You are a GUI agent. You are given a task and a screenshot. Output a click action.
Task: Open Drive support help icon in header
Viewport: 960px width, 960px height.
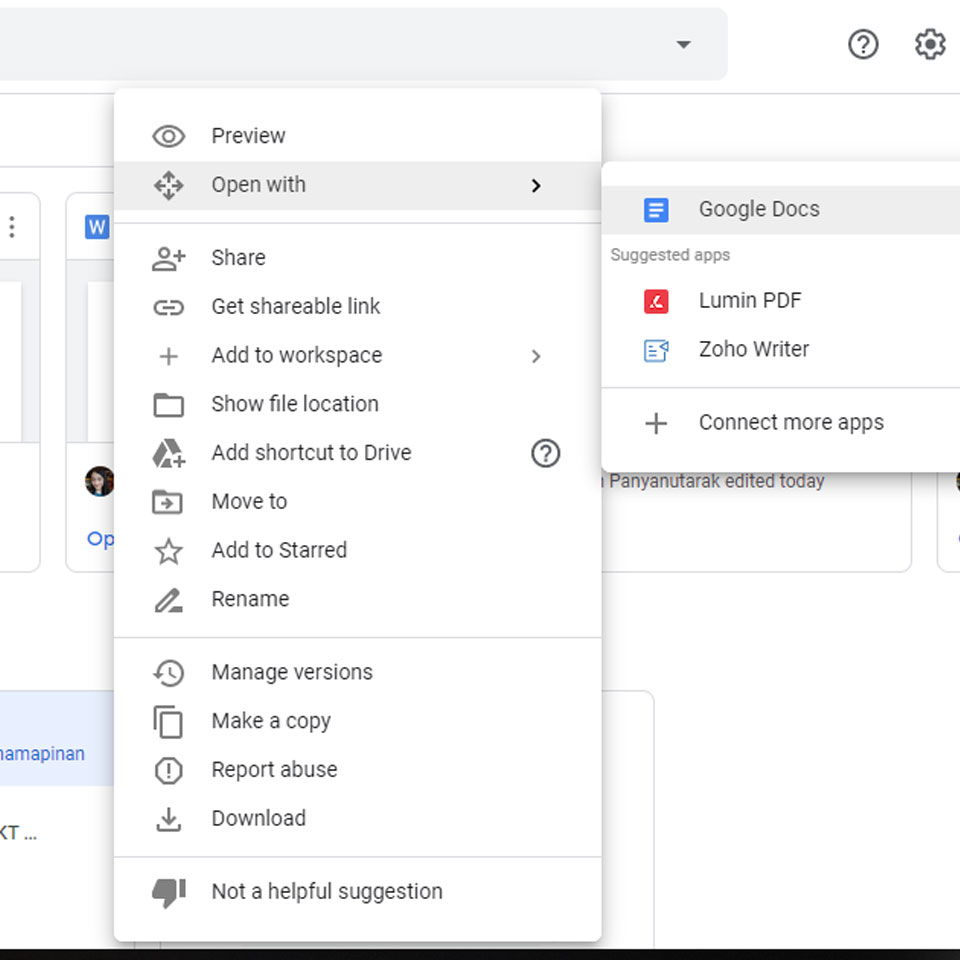click(x=863, y=44)
